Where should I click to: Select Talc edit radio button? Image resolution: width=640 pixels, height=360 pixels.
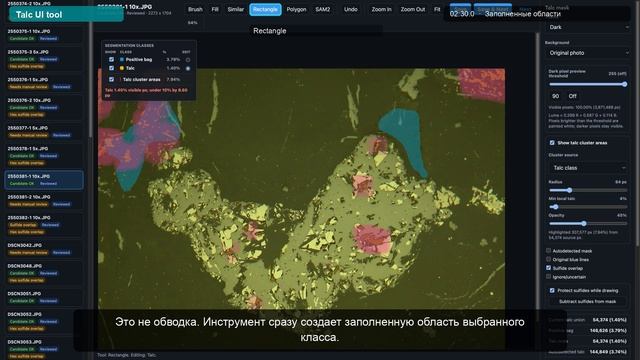(188, 69)
